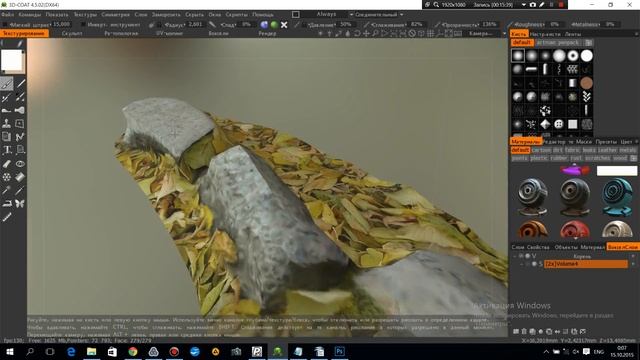This screenshot has width=640, height=360.
Task: Open the Настройки tab in brush panel
Action: pos(545,34)
